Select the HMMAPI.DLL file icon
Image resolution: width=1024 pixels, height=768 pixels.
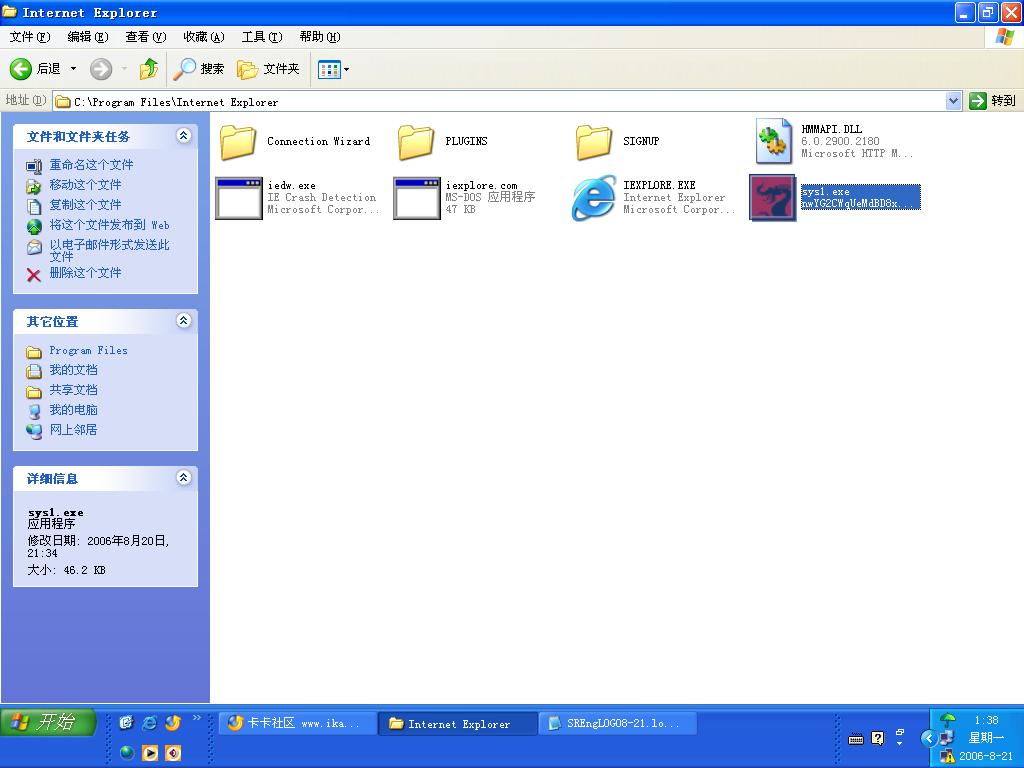[x=773, y=141]
